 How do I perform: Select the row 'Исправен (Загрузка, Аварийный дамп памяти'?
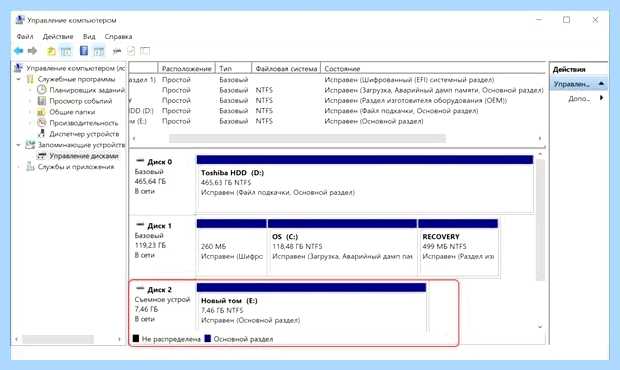pos(337,90)
